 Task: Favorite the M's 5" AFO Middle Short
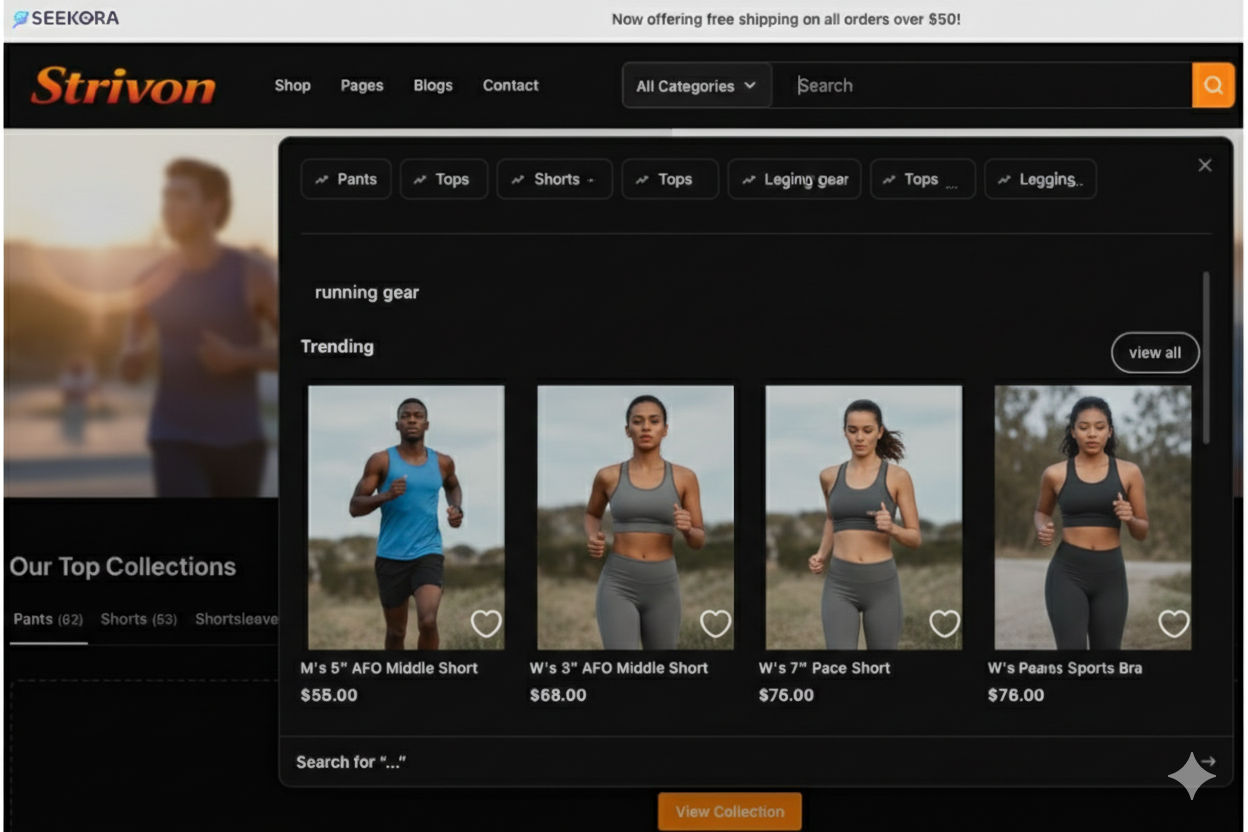coord(486,623)
